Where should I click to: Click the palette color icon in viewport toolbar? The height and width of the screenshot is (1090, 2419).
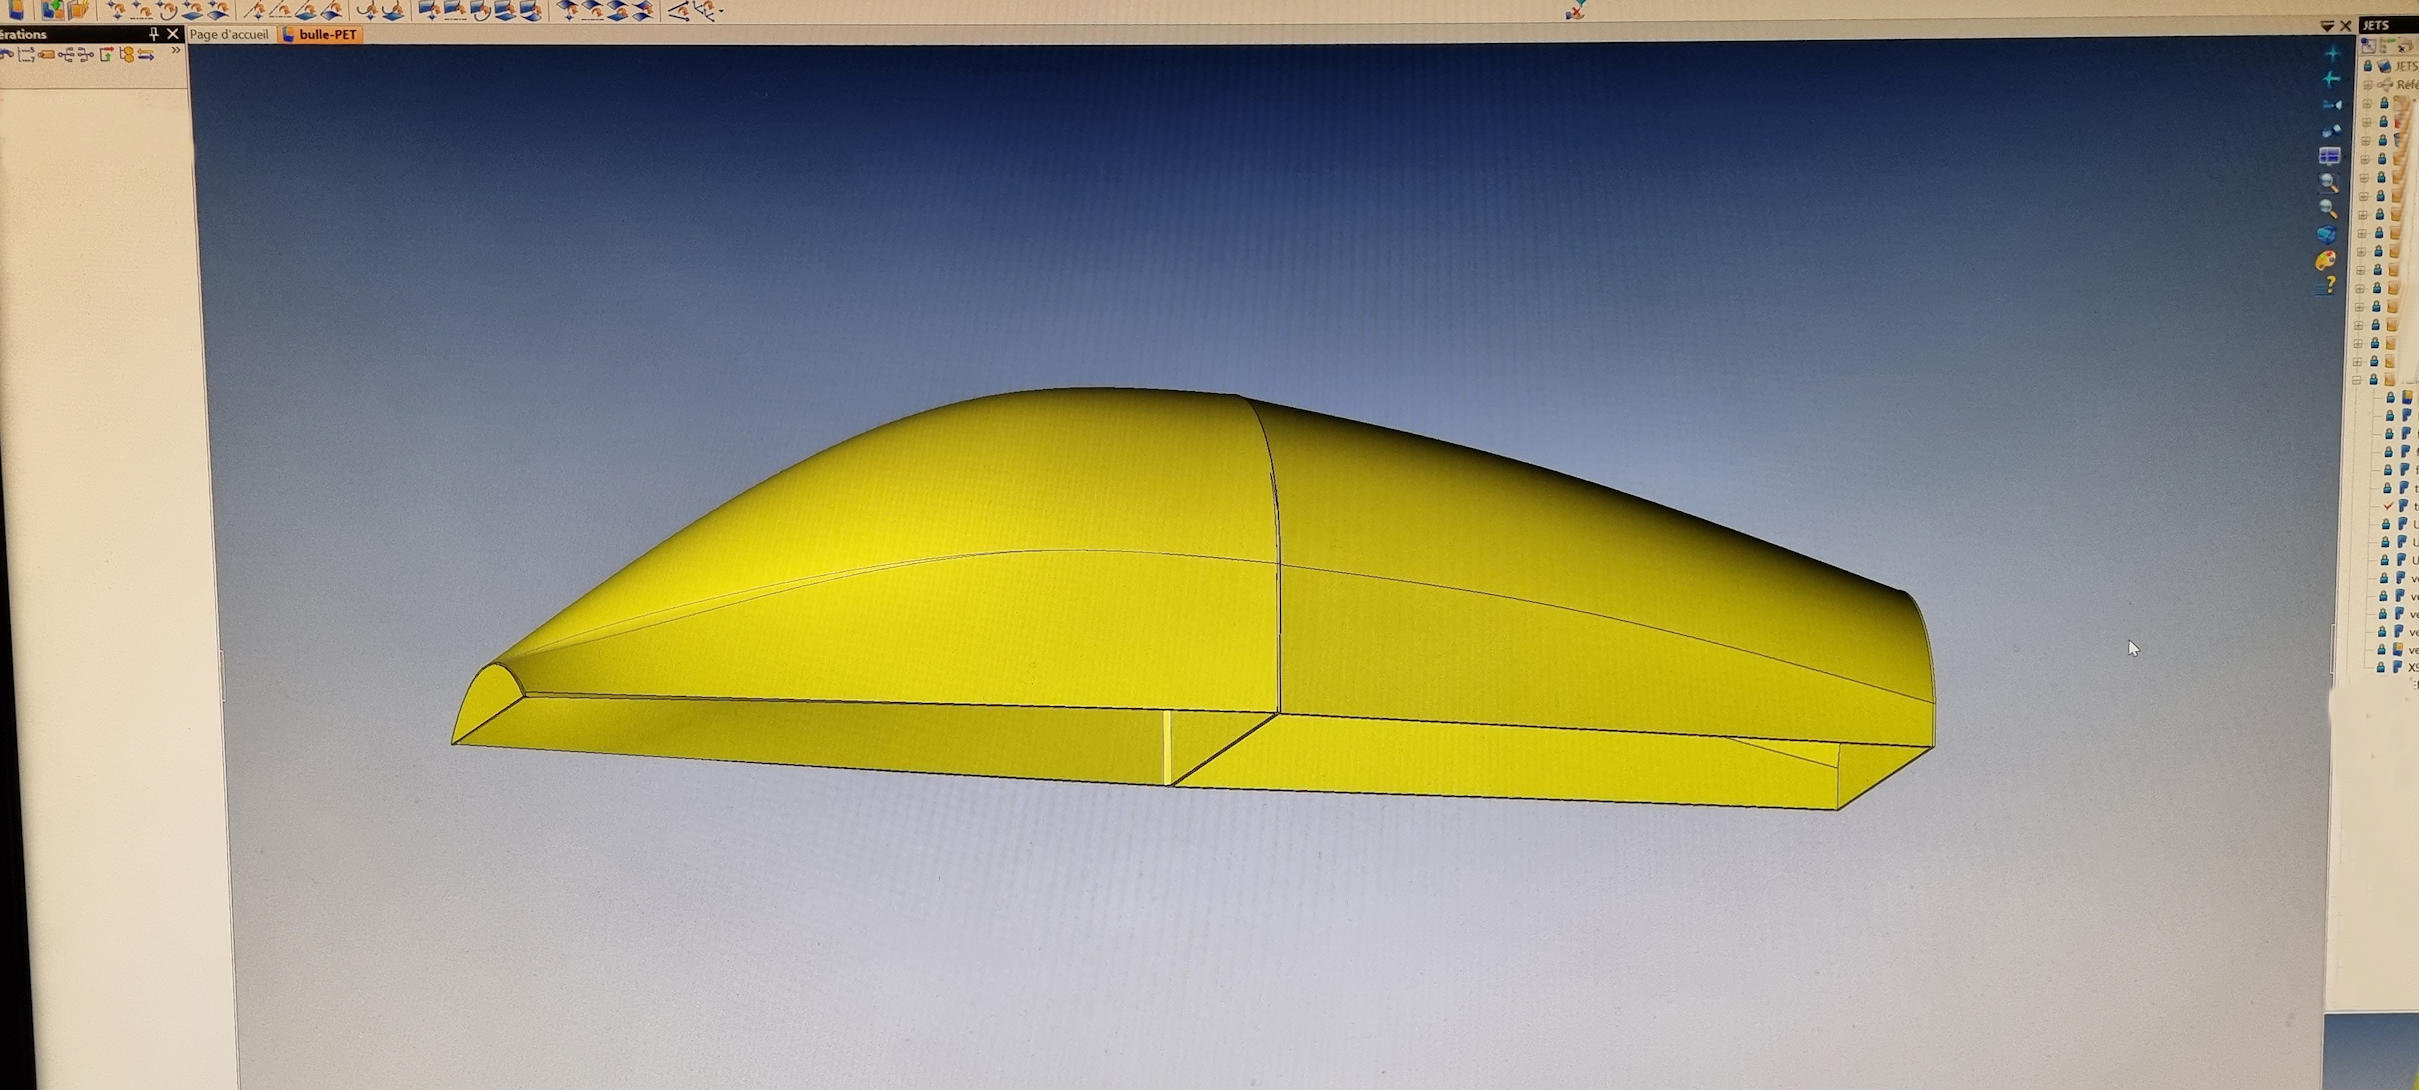pos(2326,261)
